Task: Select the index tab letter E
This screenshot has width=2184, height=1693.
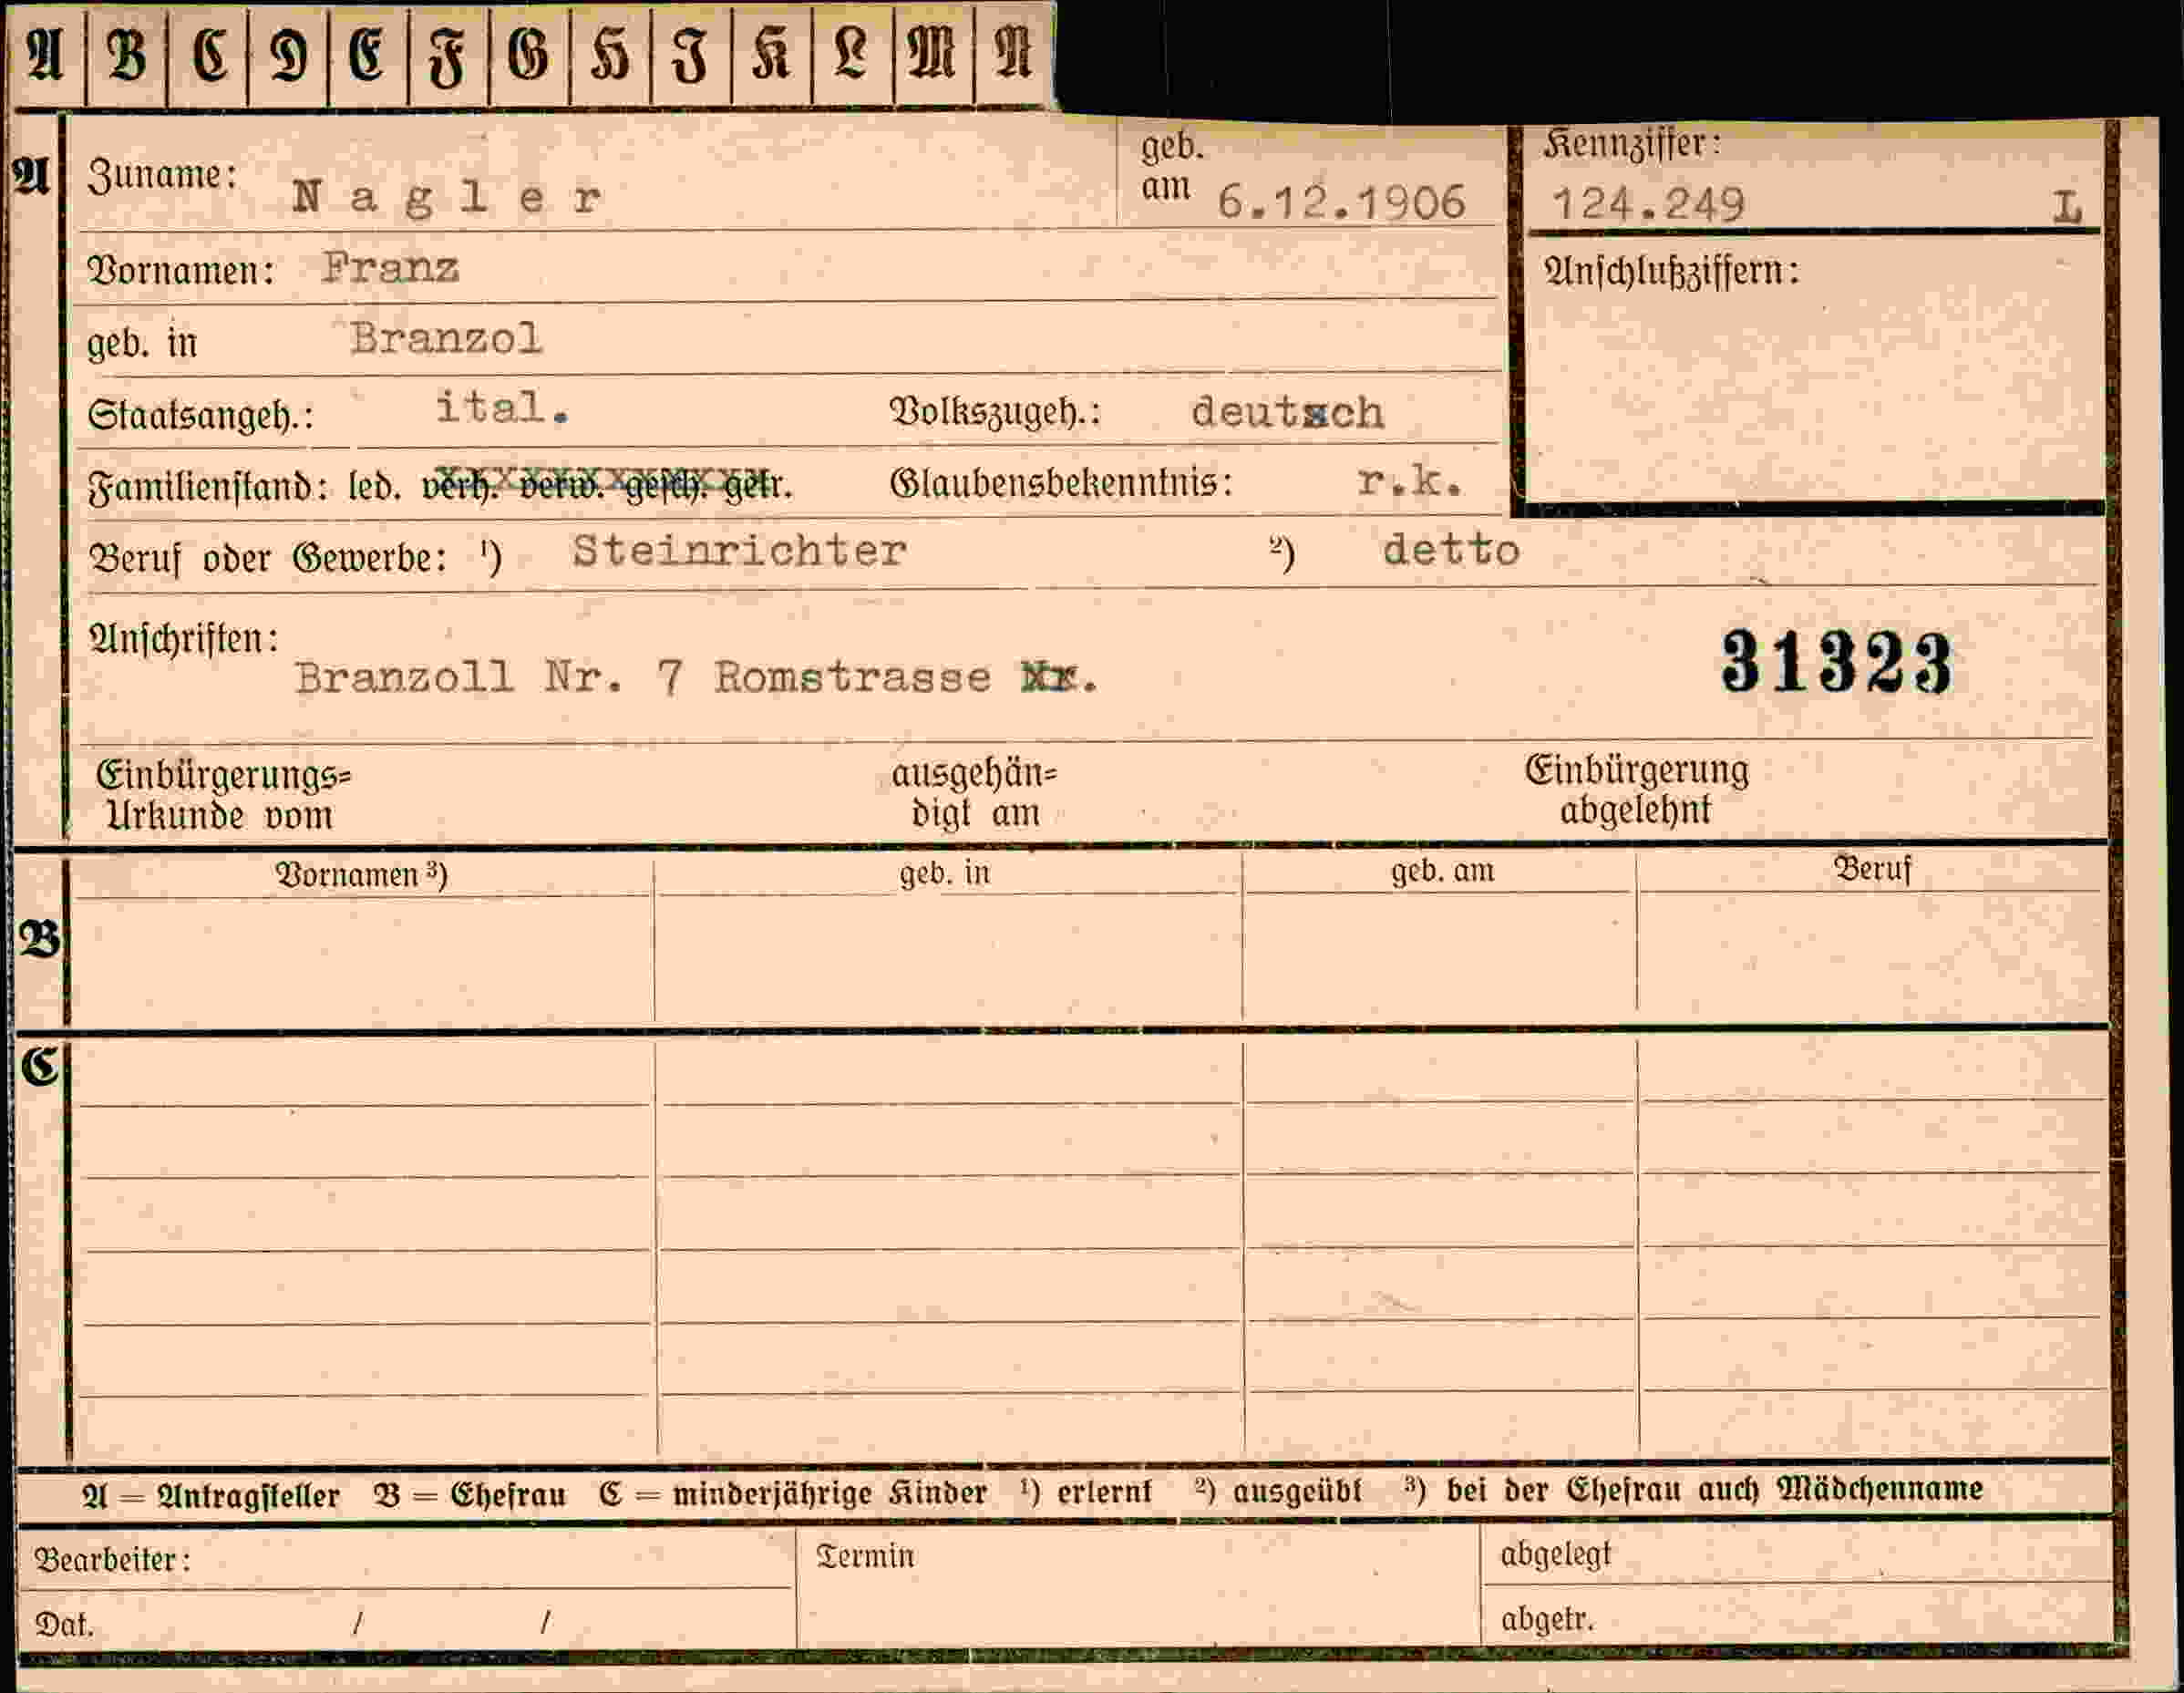Action: [x=368, y=54]
